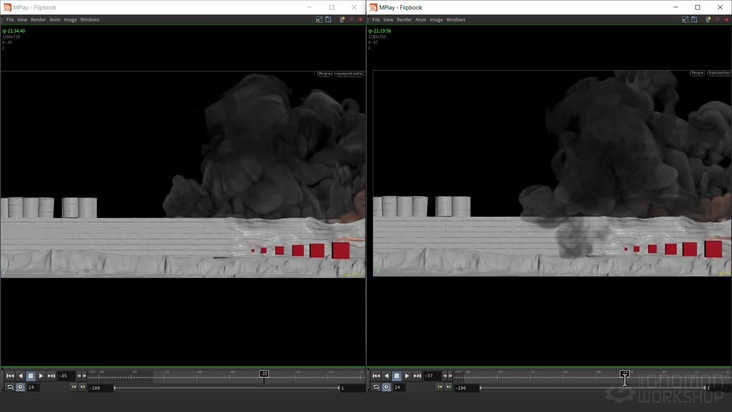The image size is (732, 412).
Task: Toggle loop mode icon in right MPlay window
Action: [x=376, y=387]
